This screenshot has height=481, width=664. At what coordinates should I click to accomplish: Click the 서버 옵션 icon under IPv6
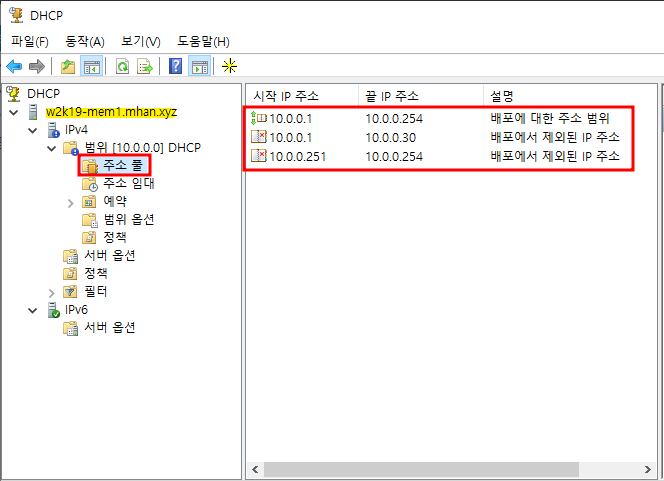pyautogui.click(x=71, y=328)
